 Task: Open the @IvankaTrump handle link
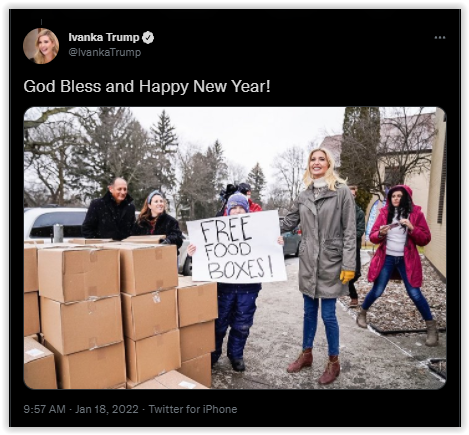pos(105,52)
